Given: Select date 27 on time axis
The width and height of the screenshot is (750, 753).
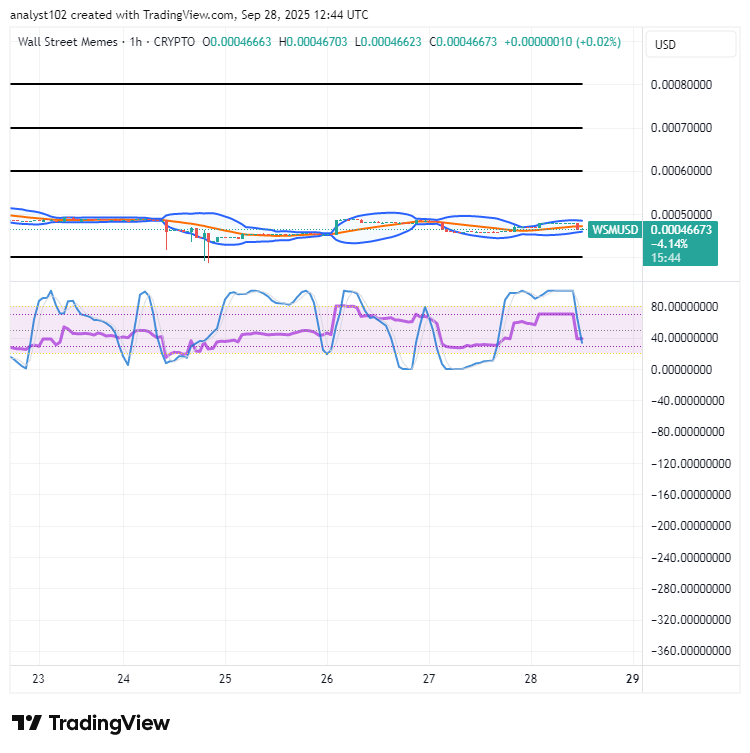Looking at the screenshot, I should tap(429, 679).
